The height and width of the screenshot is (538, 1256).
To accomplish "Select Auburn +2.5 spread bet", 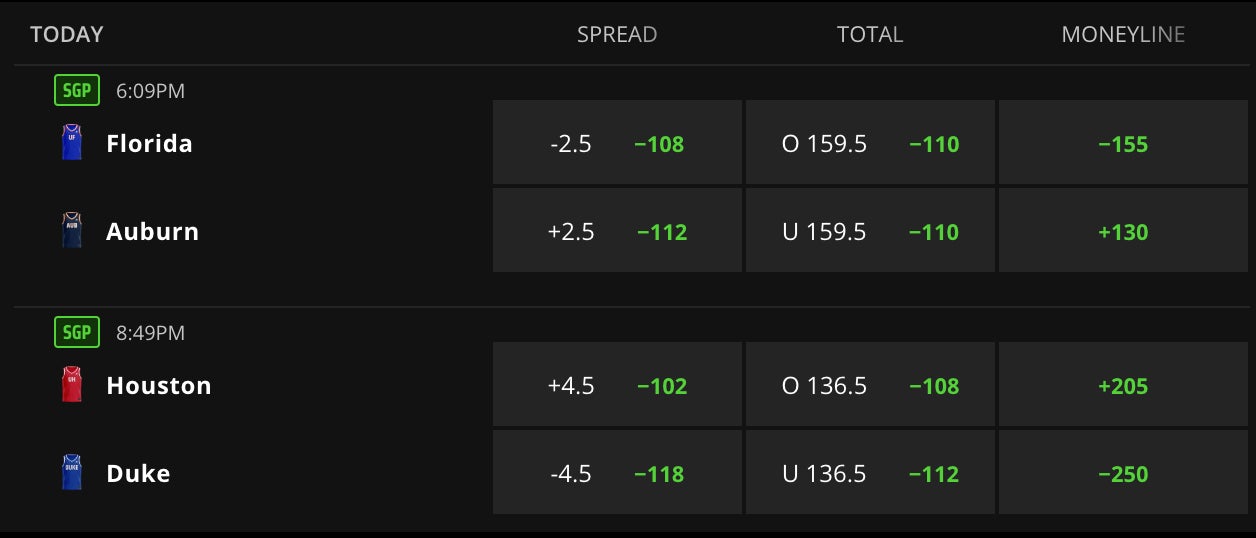I will pos(617,231).
